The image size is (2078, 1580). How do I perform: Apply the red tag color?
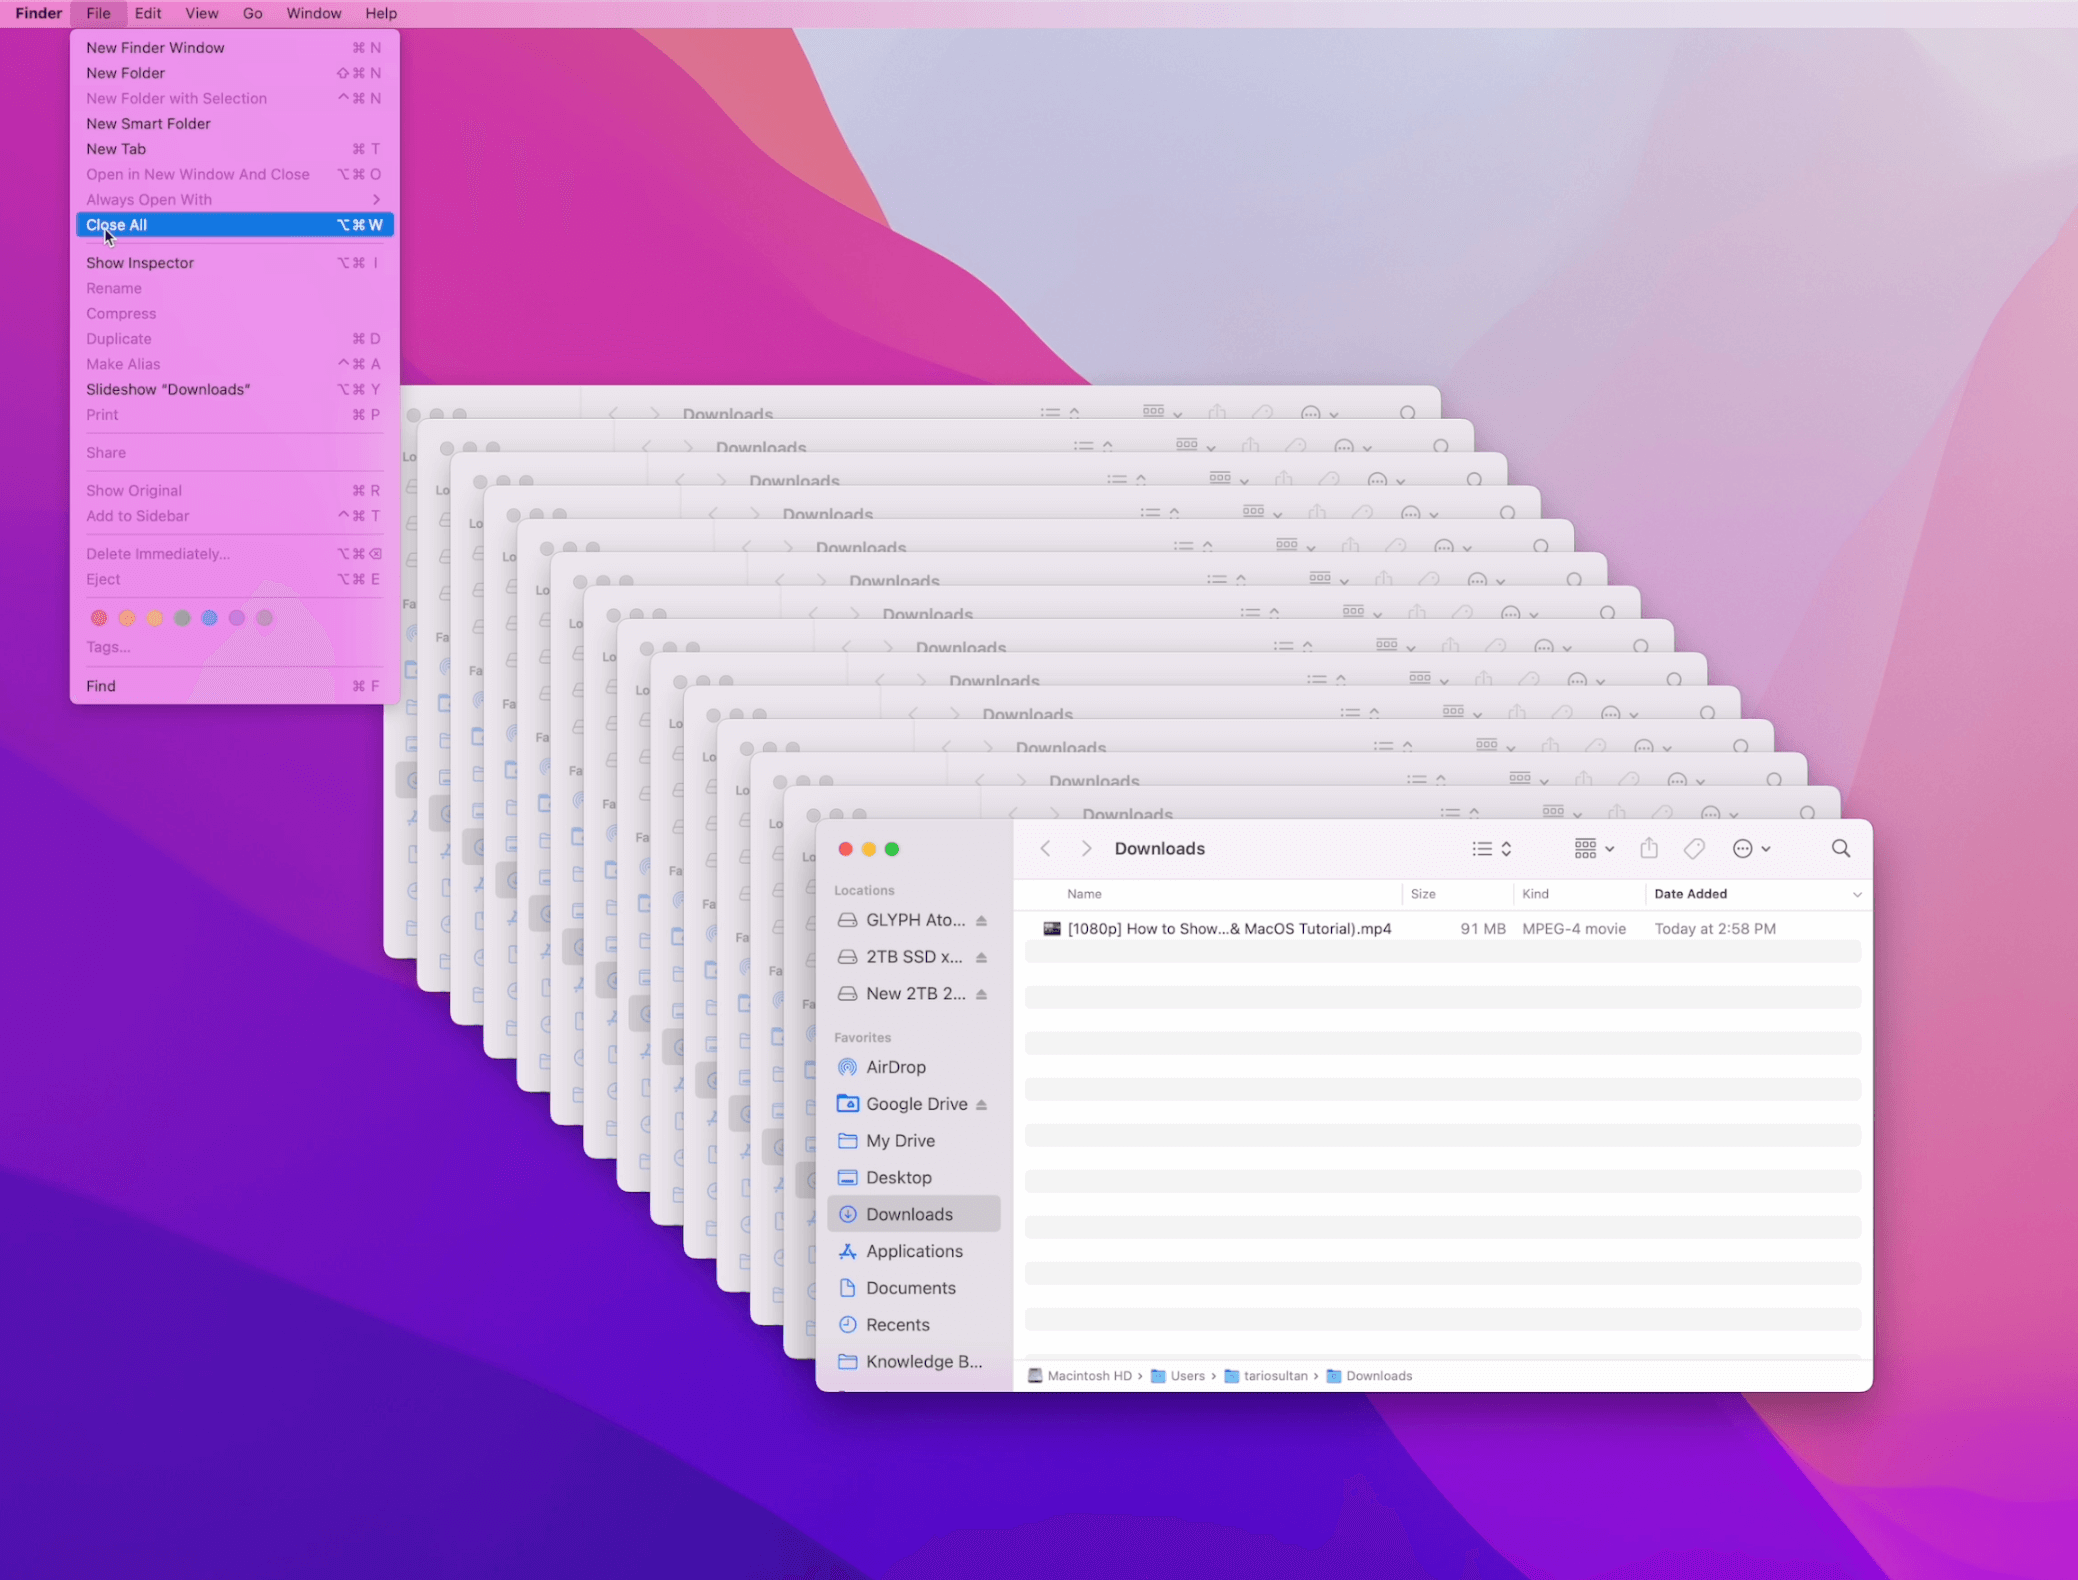99,618
